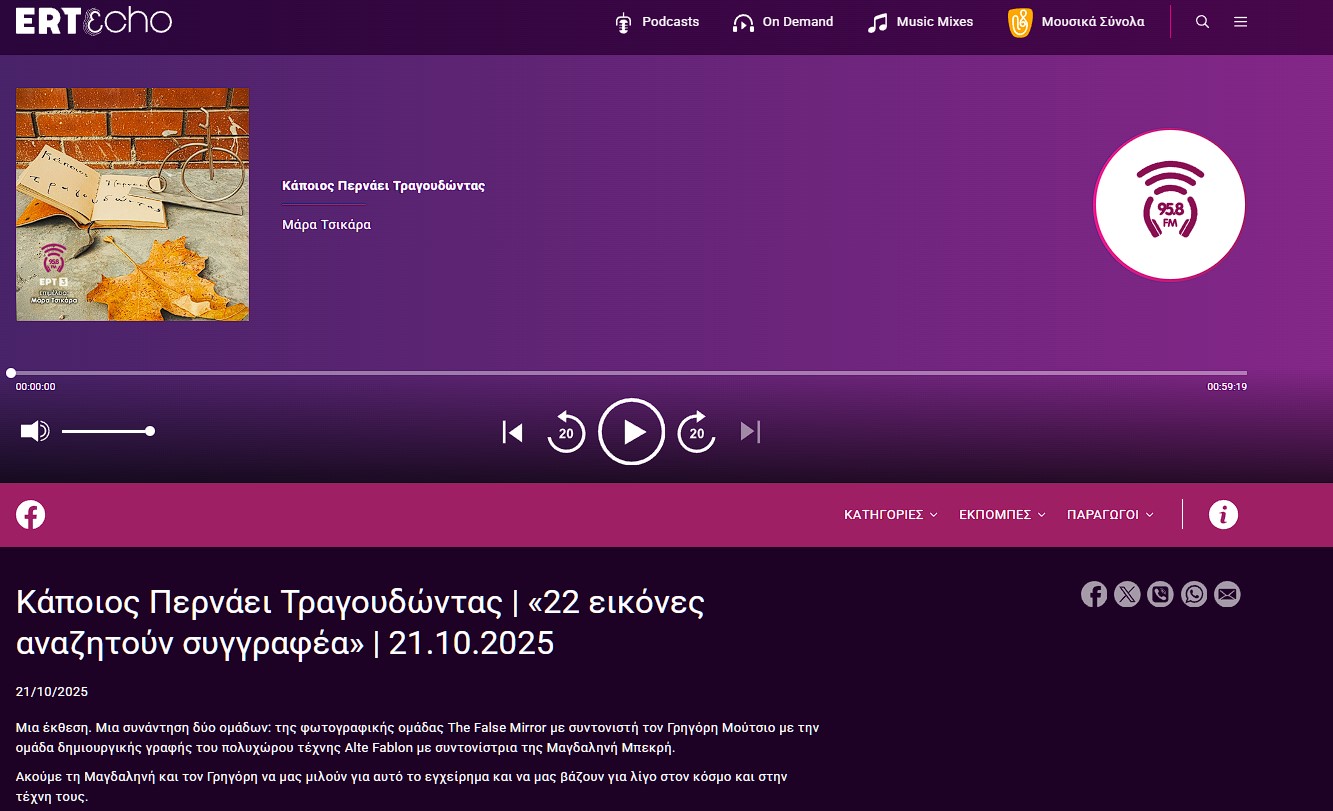Share episode via WhatsApp

(x=1194, y=595)
